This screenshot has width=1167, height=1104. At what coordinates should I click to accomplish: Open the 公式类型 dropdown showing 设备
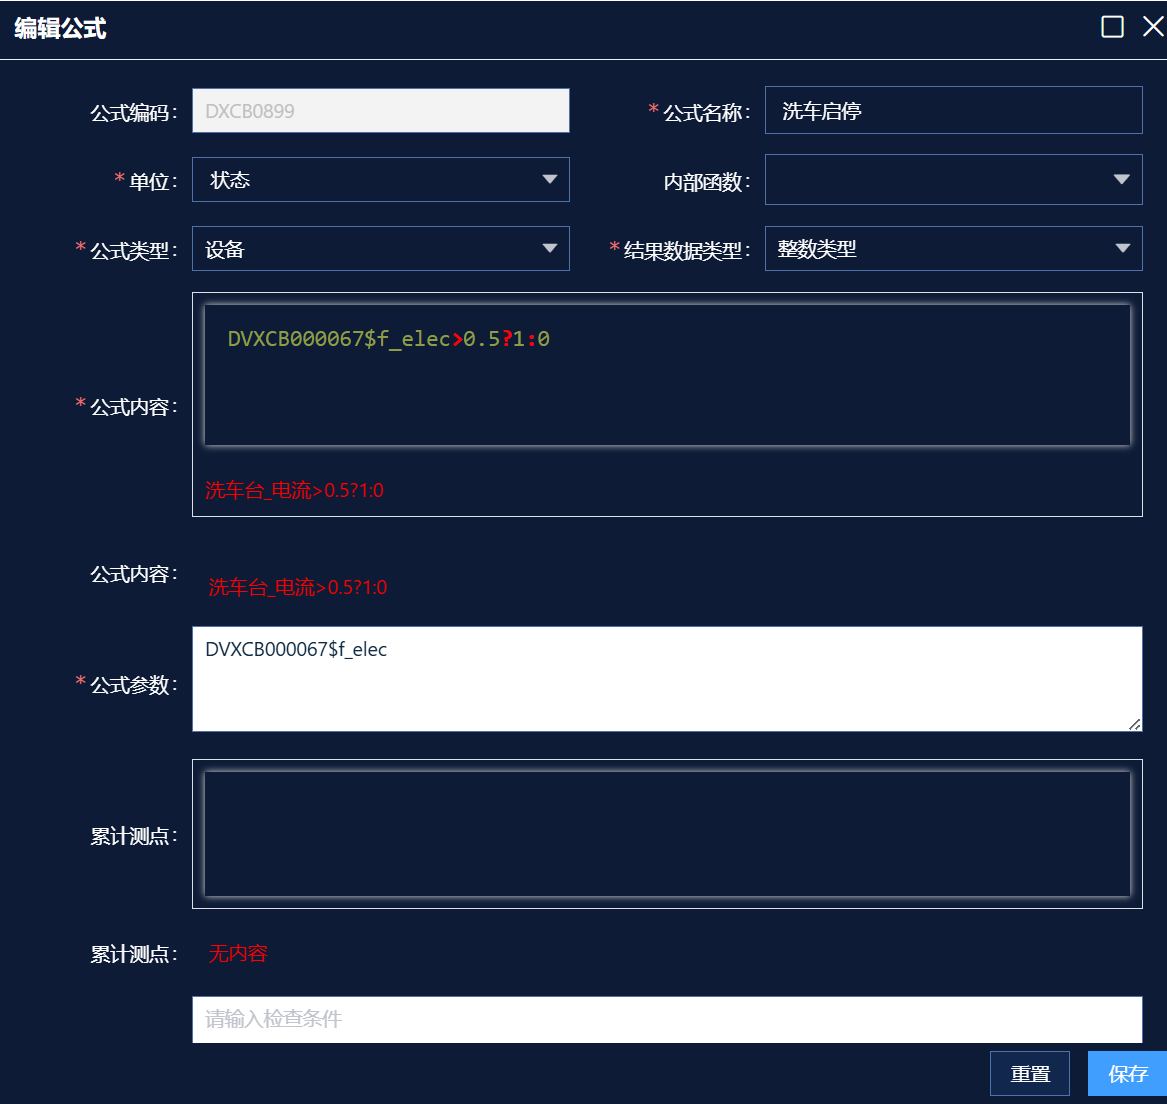coord(380,249)
